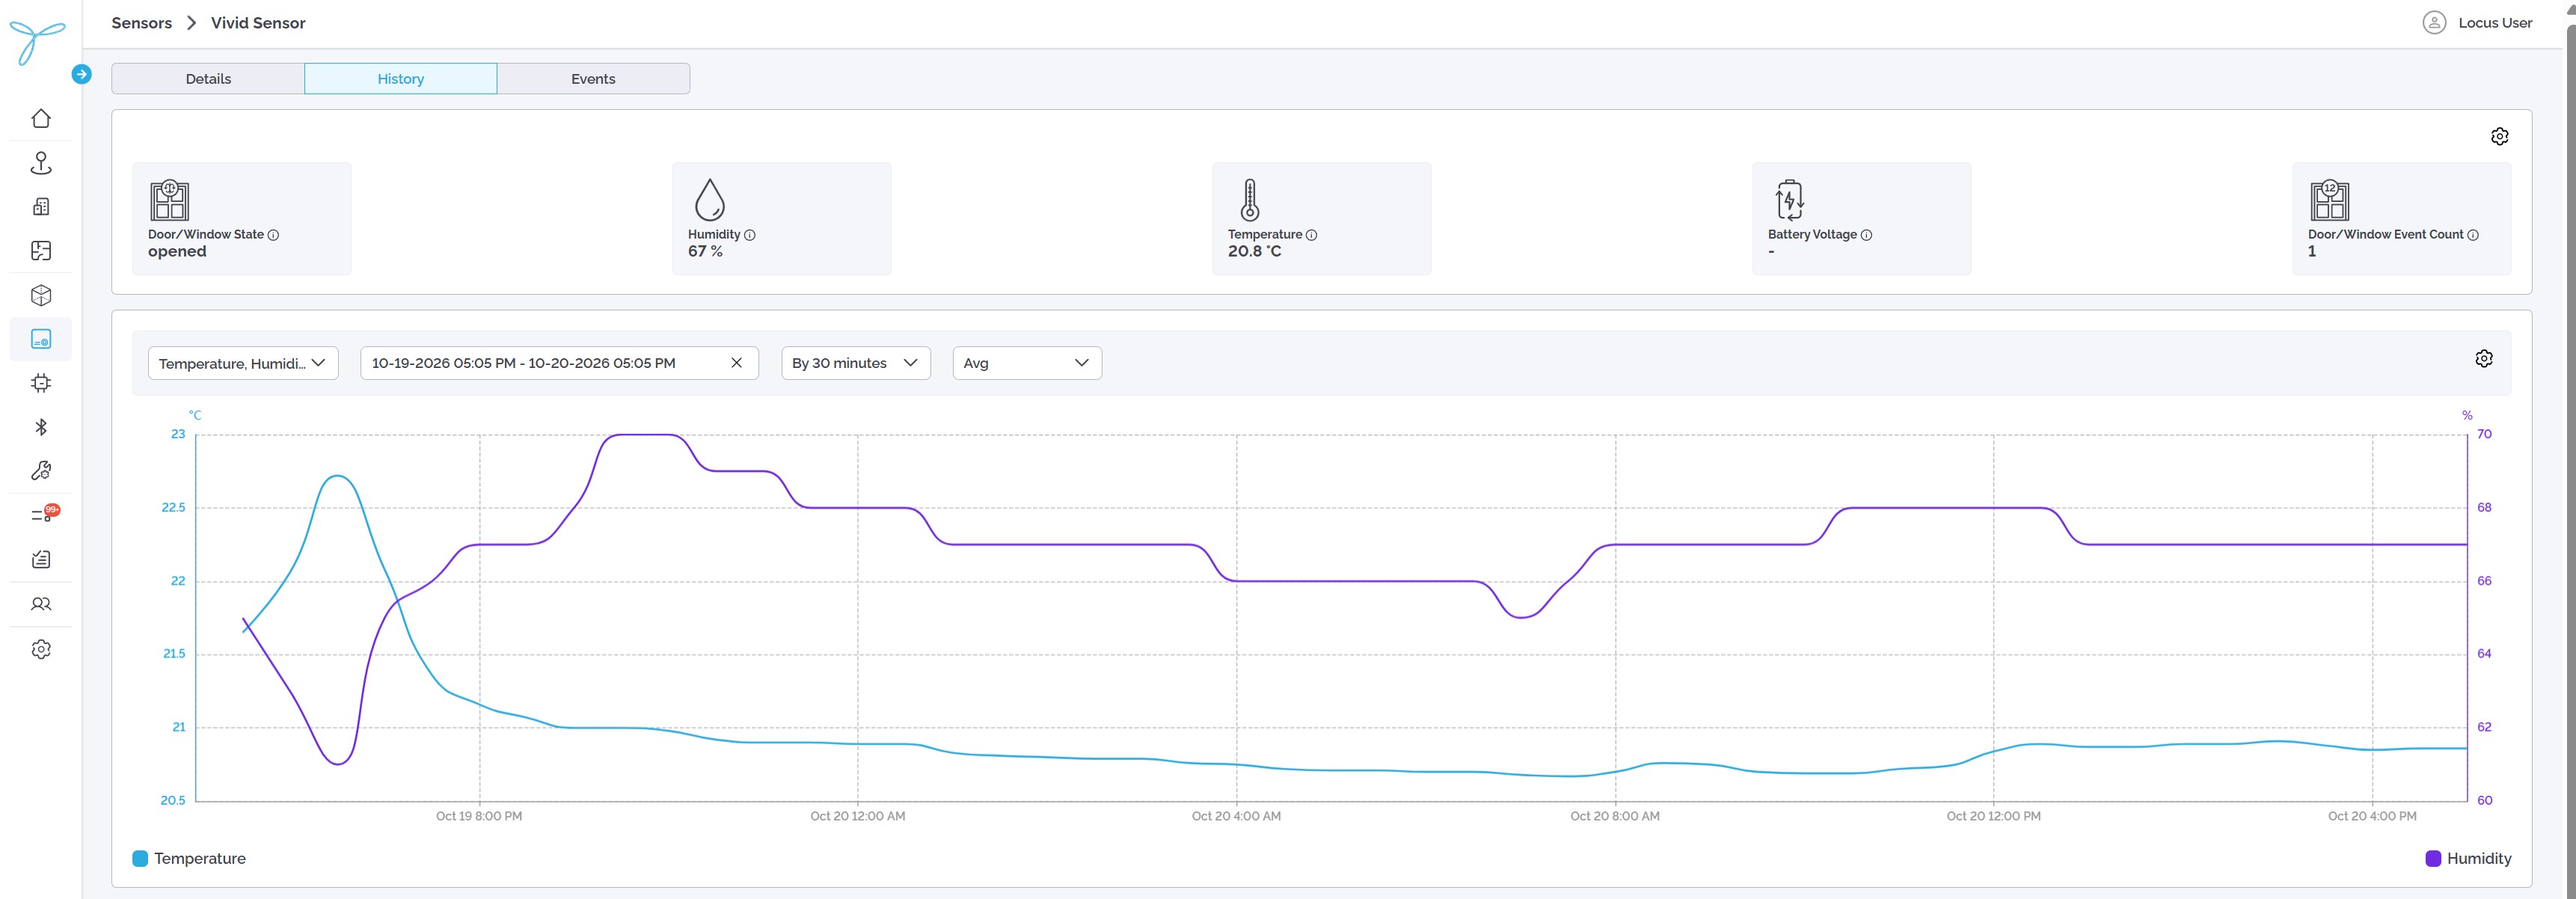This screenshot has width=2576, height=899.
Task: Open the map pin locations icon
Action: point(41,163)
